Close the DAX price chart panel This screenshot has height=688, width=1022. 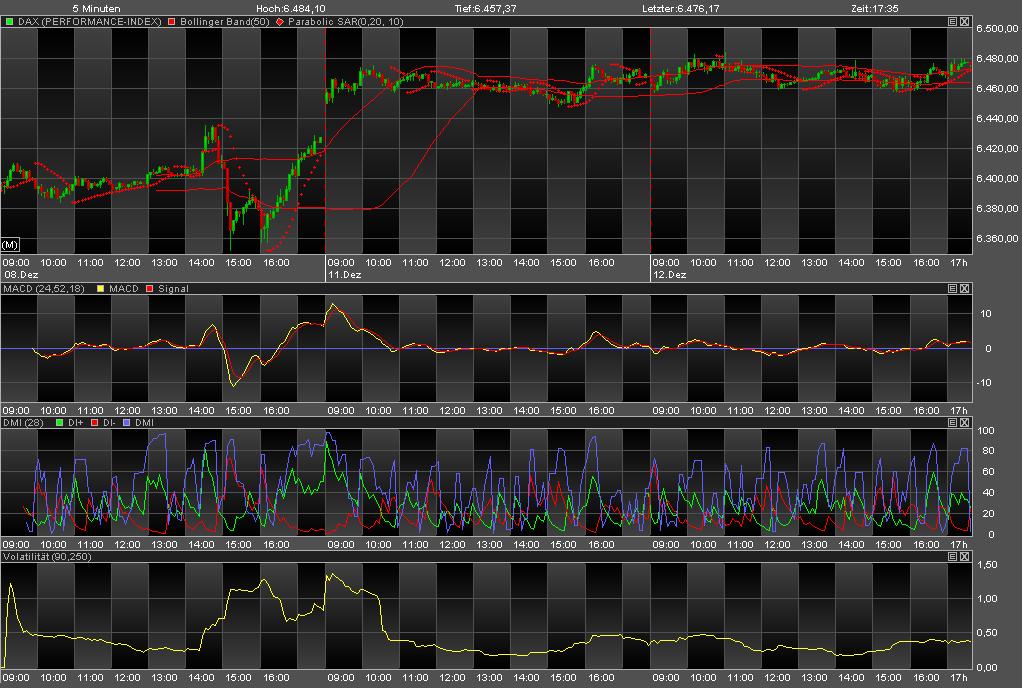(964, 21)
